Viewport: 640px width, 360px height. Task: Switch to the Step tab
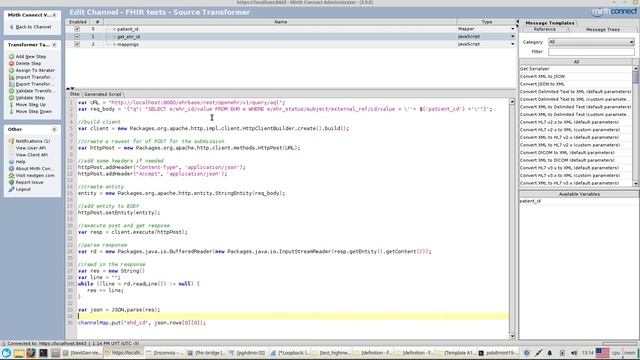pyautogui.click(x=74, y=94)
